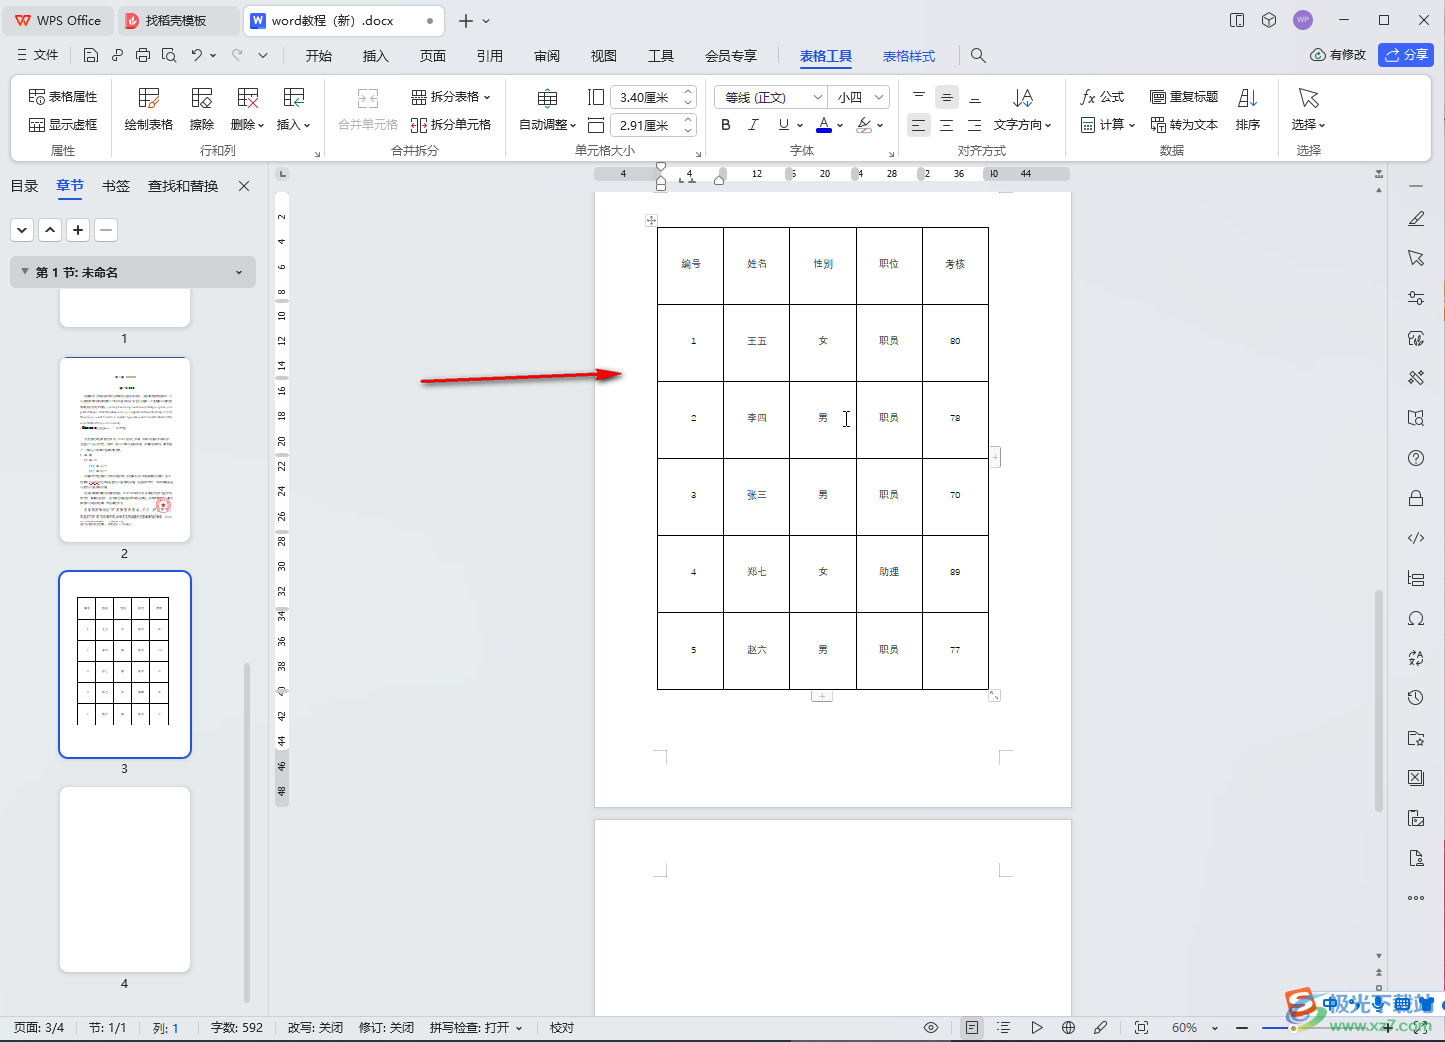Click 拼写检查: 打开 in status bar

[476, 1028]
